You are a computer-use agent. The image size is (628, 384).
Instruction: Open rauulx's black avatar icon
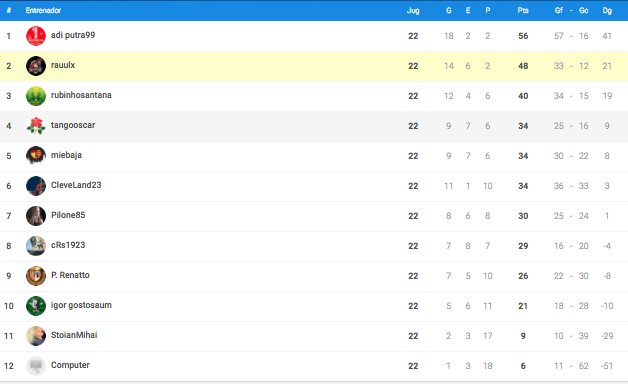(x=36, y=66)
